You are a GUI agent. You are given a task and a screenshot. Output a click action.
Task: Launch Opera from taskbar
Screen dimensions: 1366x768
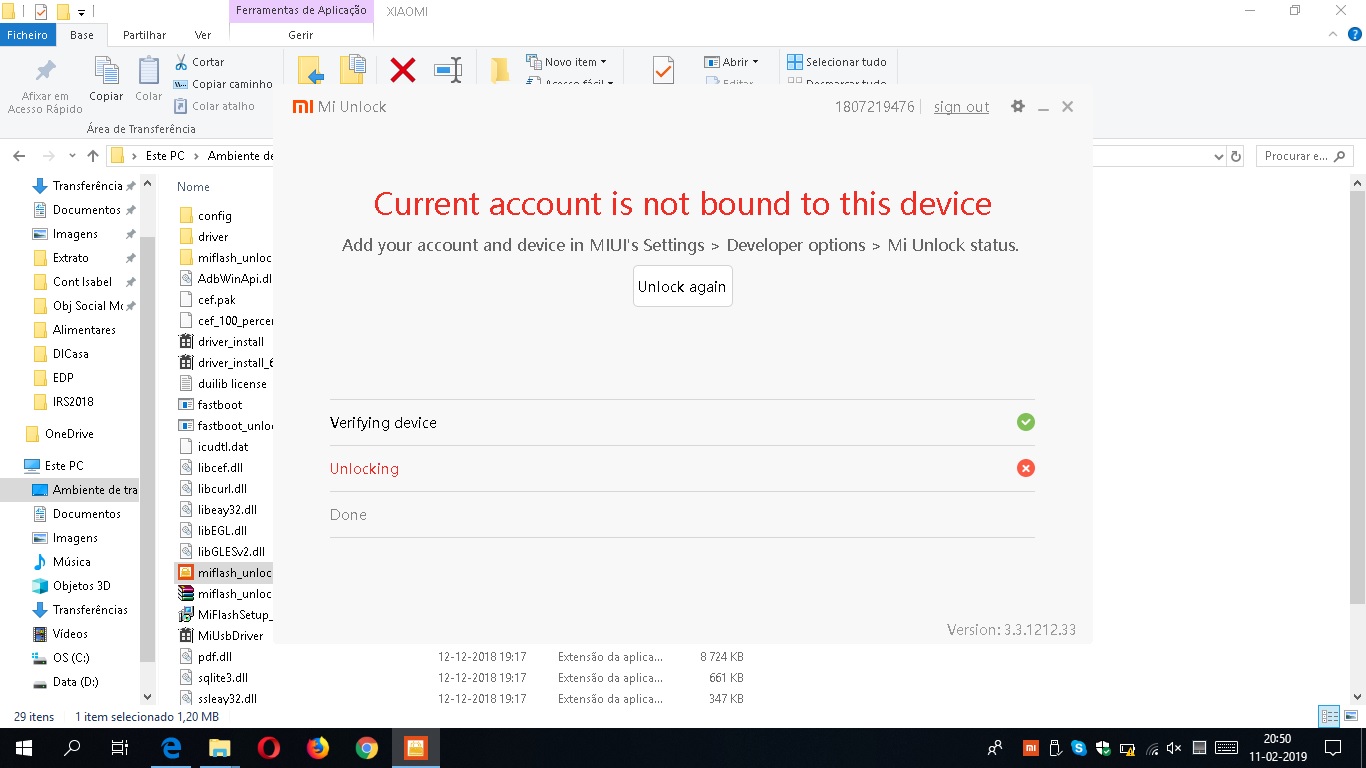(x=268, y=748)
